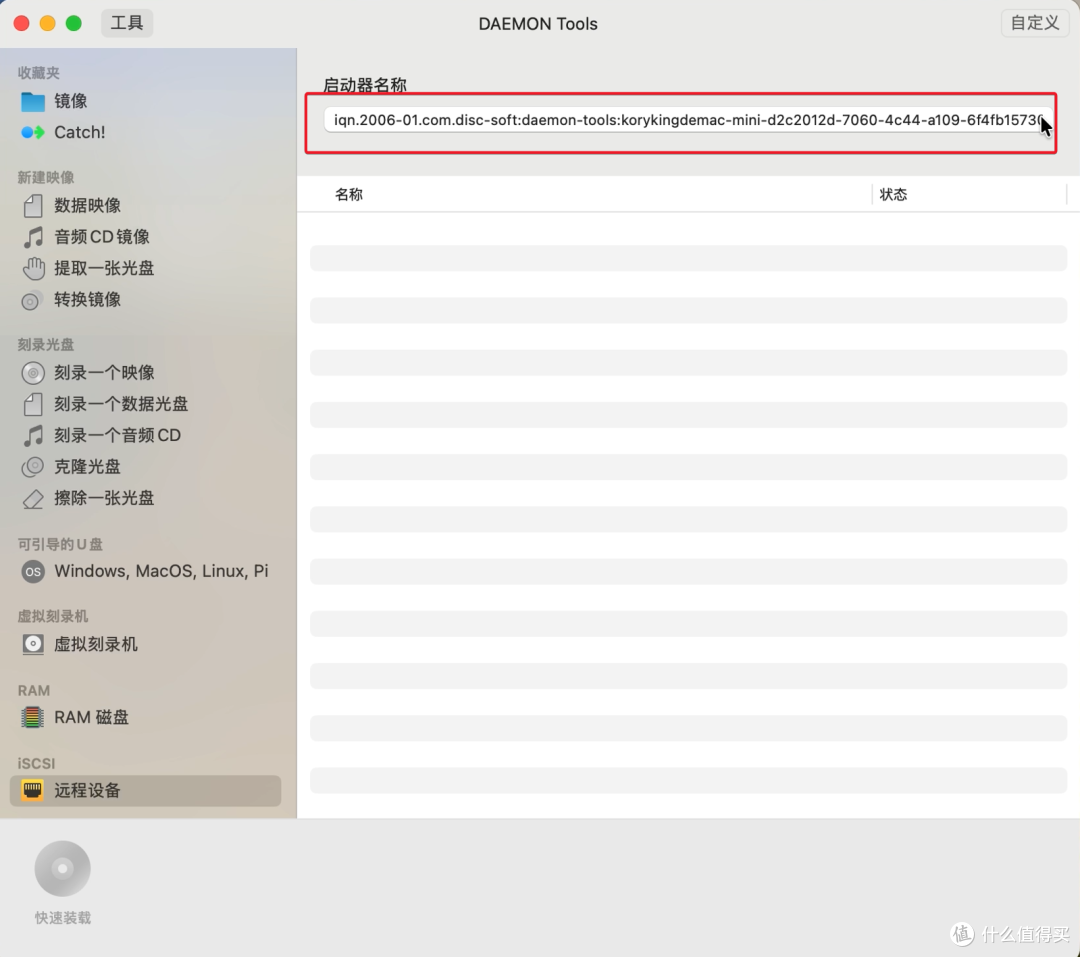This screenshot has width=1080, height=957.
Task: Minimize window with yellow button
Action: 48,23
